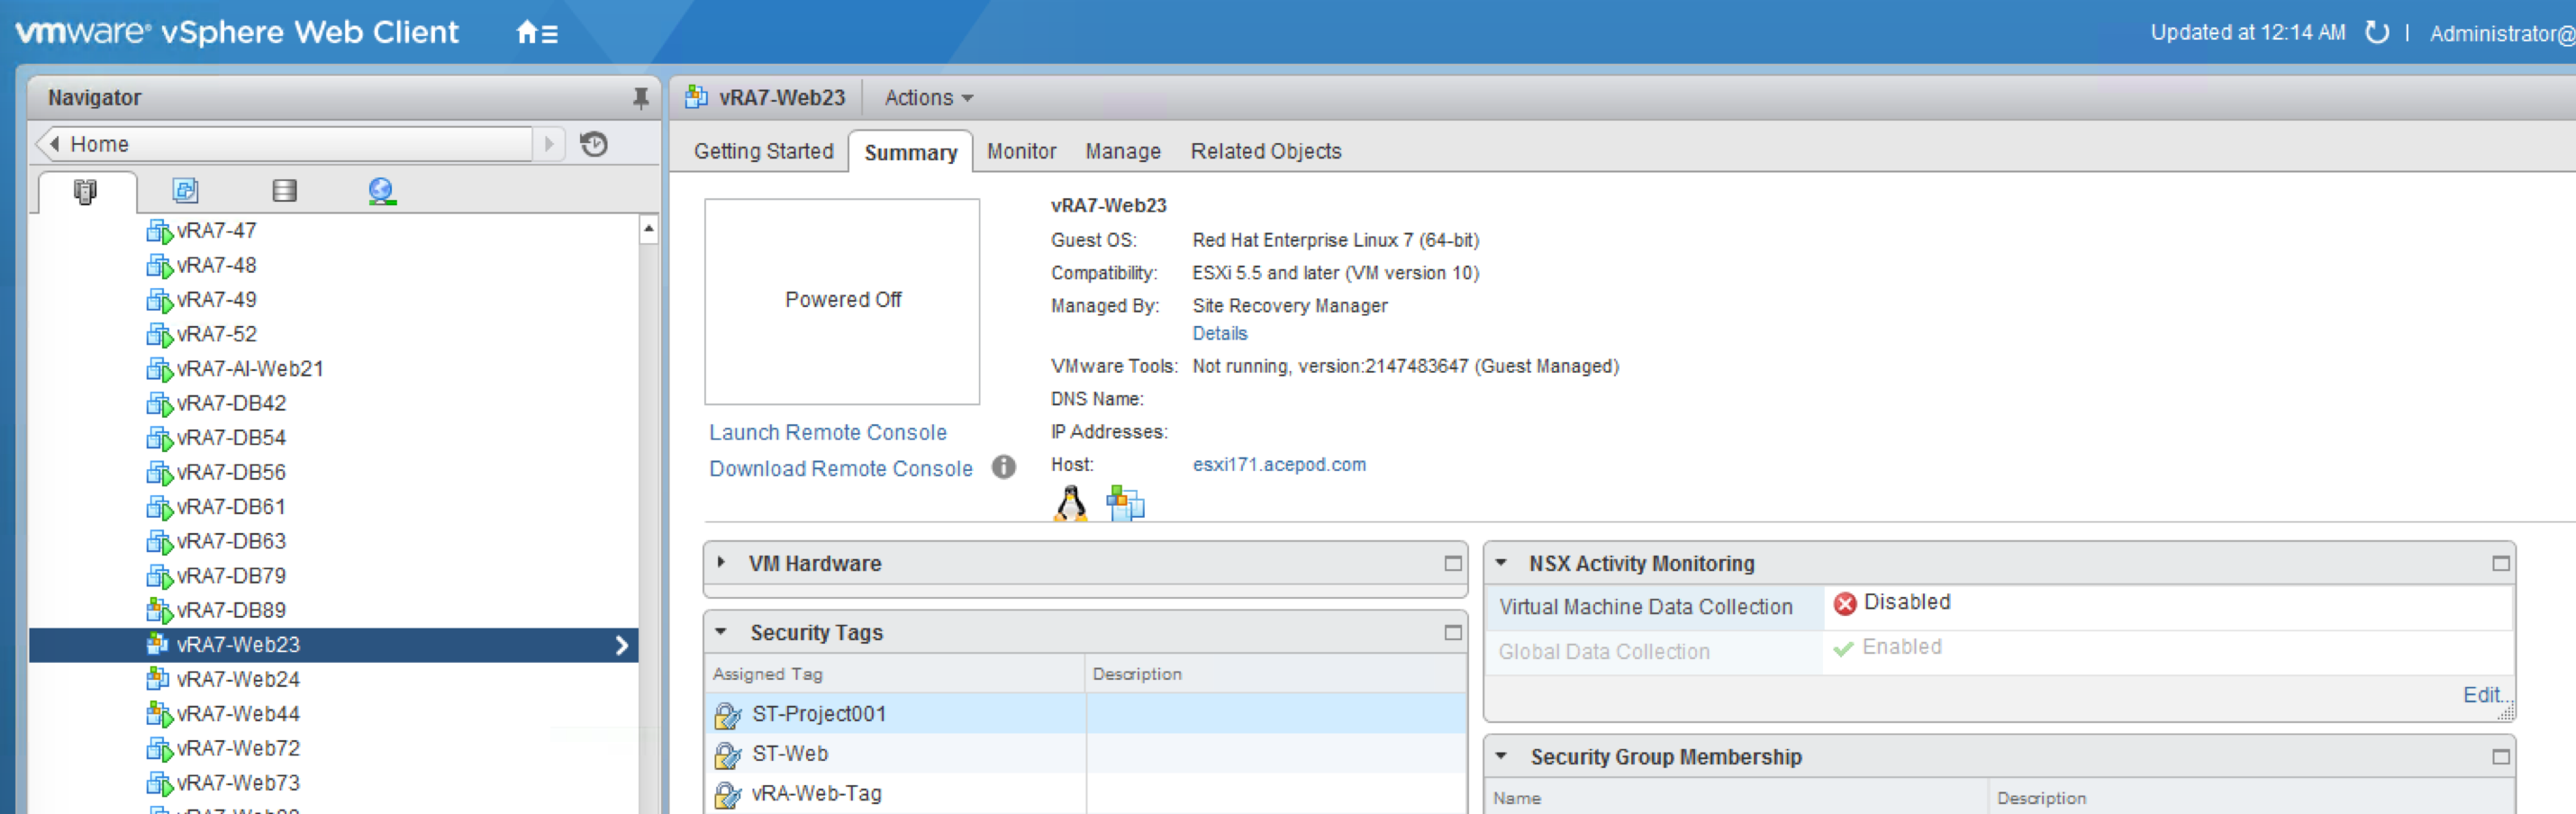Click the Enabled green checkmark icon
Viewport: 2576px width, 814px height.
(1843, 648)
